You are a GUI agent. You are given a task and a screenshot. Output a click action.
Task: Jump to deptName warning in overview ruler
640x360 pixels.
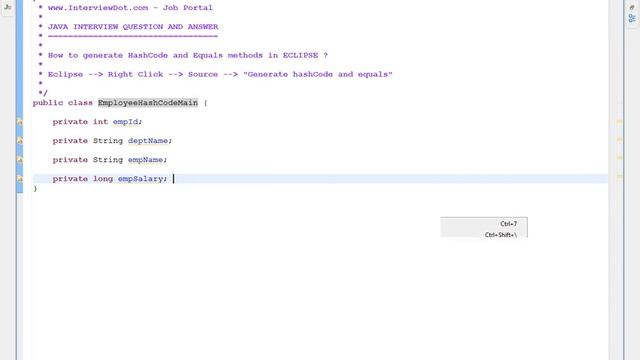pyautogui.click(x=619, y=139)
